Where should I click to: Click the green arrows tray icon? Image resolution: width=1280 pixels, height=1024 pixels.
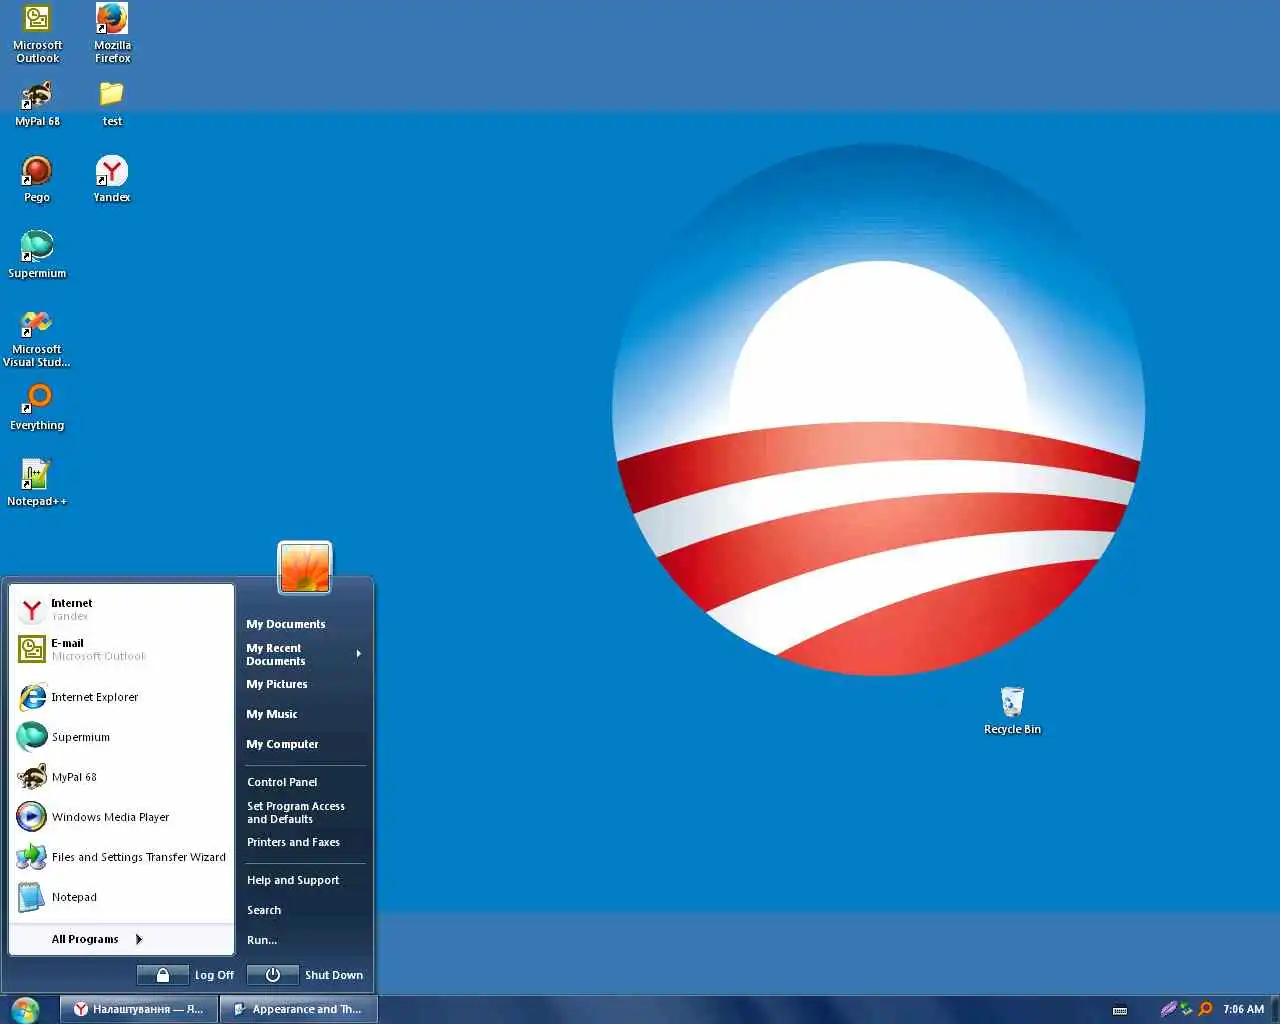click(1186, 1009)
